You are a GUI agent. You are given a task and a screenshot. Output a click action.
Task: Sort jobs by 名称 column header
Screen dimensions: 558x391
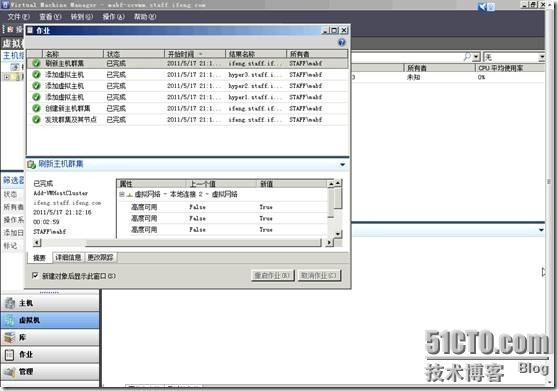point(73,54)
